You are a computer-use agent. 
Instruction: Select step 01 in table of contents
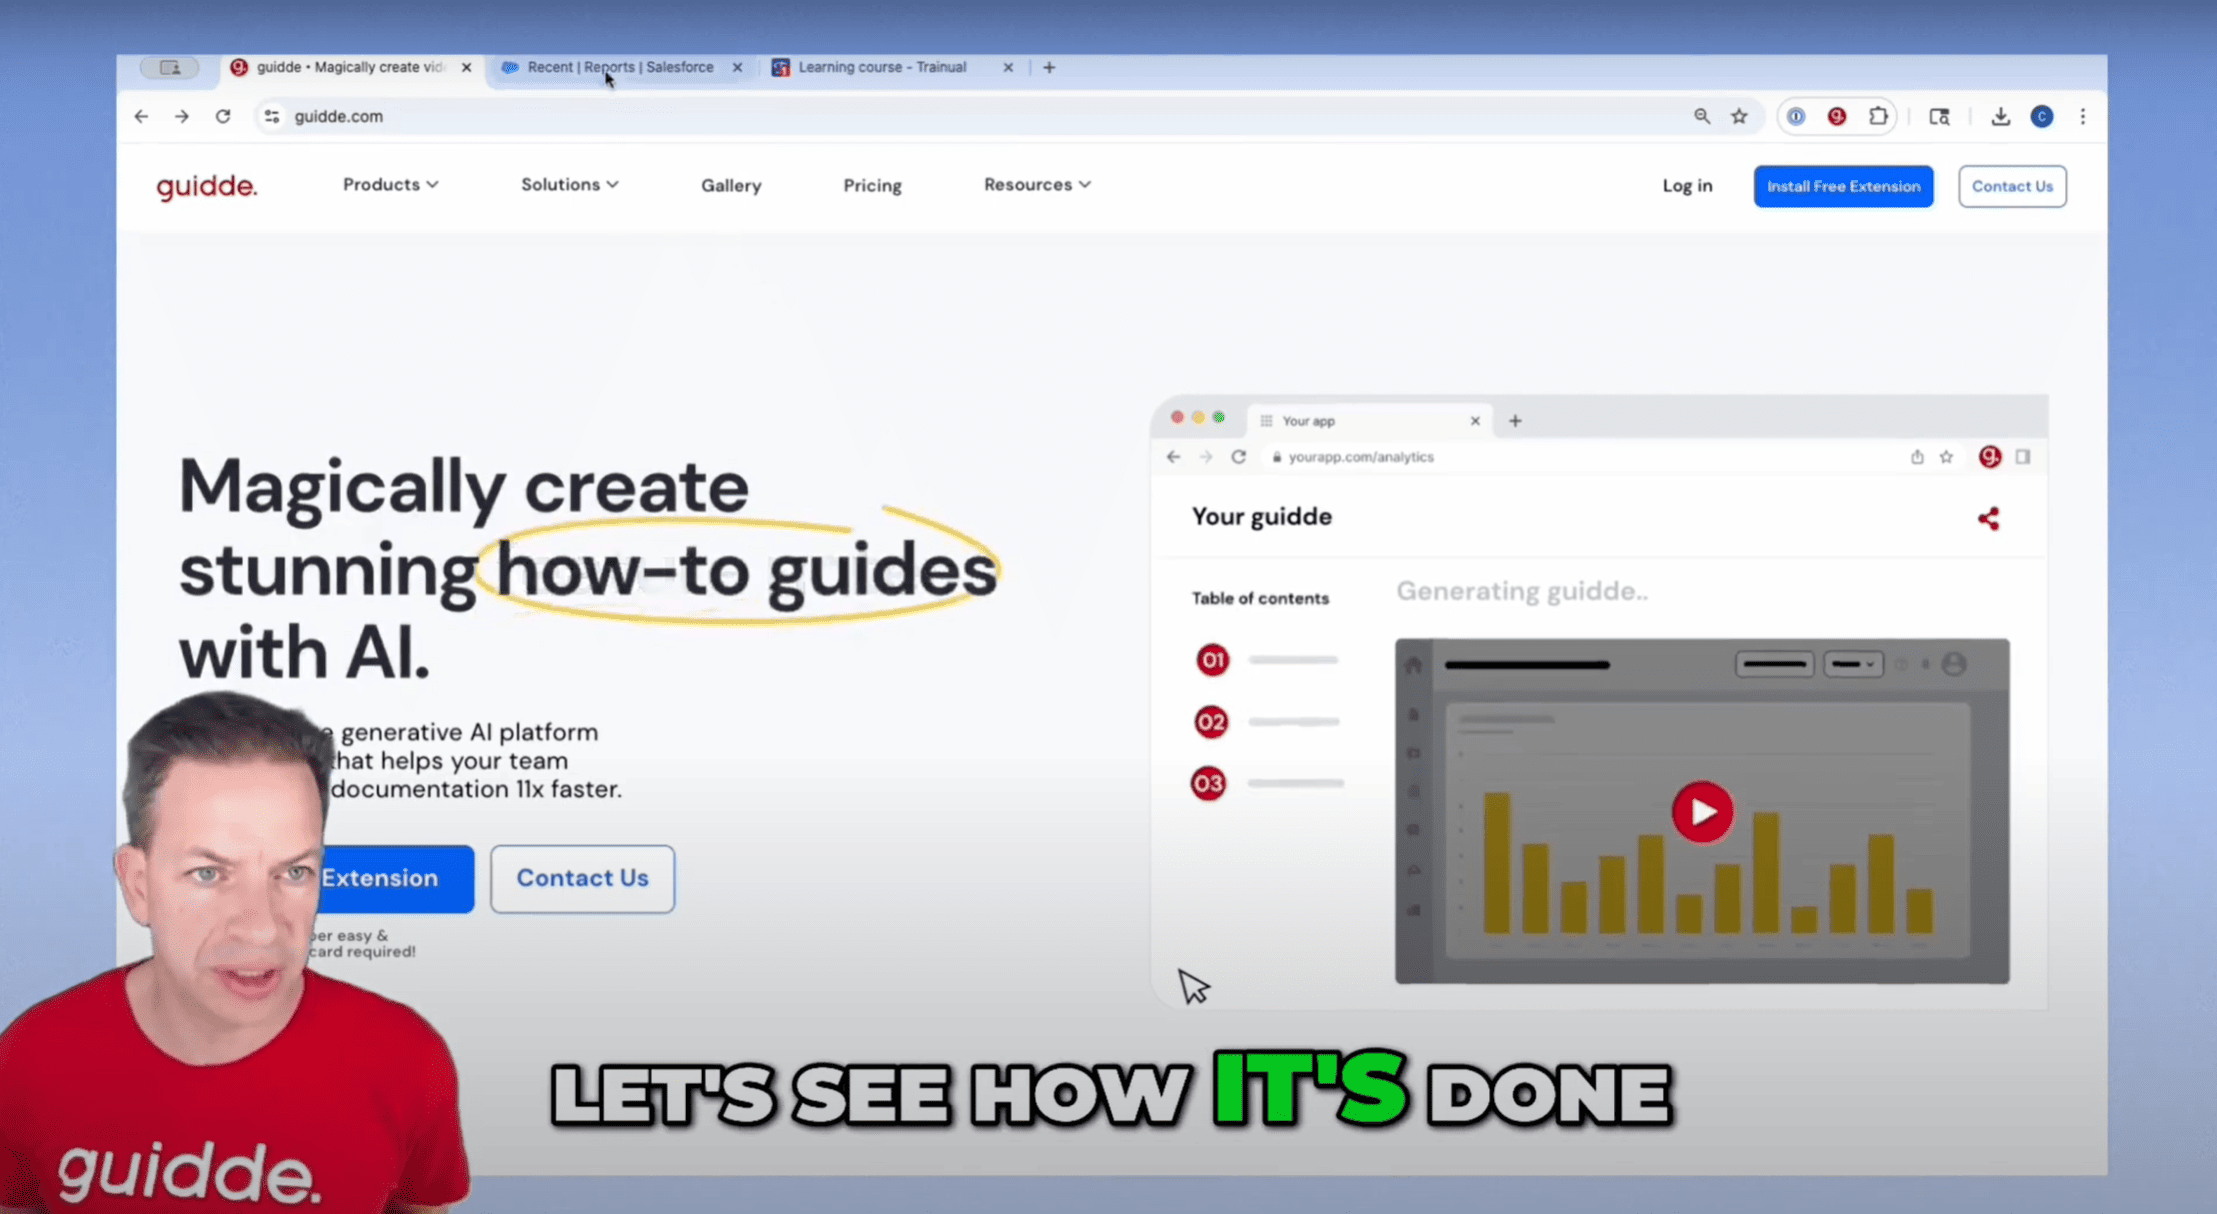pyautogui.click(x=1212, y=660)
